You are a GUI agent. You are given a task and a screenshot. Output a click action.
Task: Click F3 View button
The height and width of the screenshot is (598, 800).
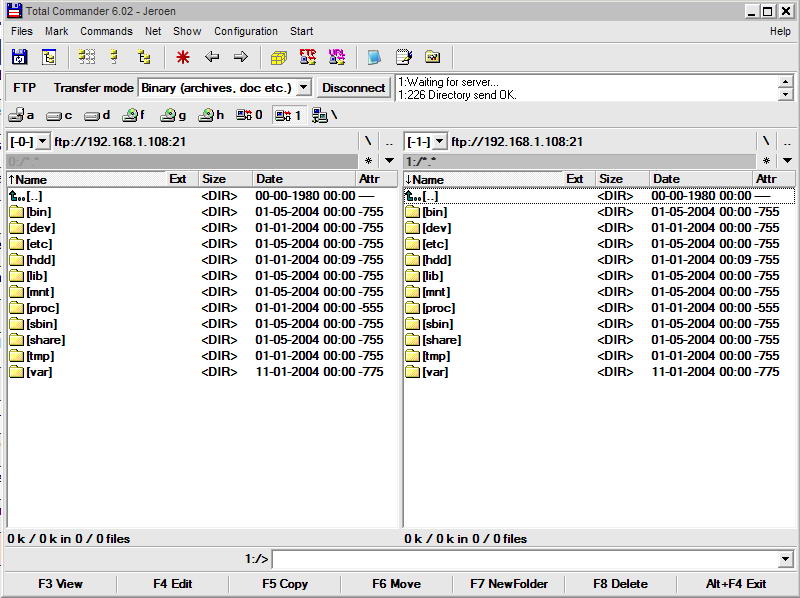pyautogui.click(x=60, y=584)
